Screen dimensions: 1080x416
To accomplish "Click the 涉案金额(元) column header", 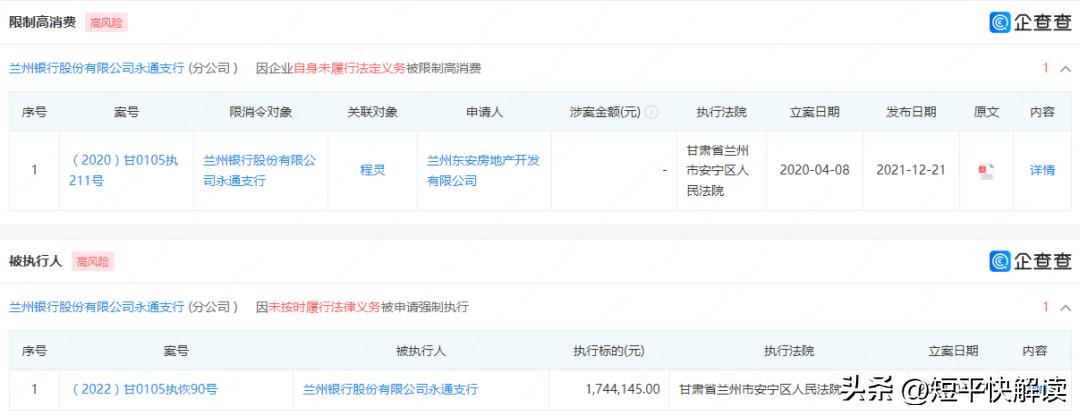I will tap(605, 112).
